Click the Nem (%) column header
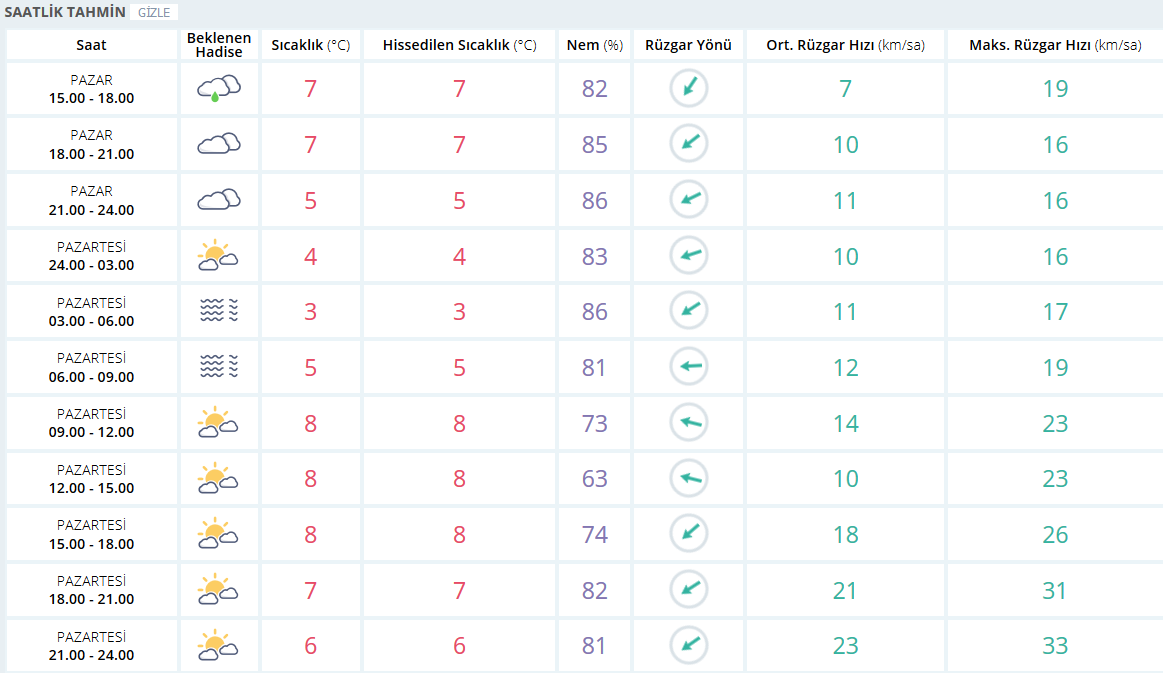Screen dimensions: 1163x673 pyautogui.click(x=594, y=45)
